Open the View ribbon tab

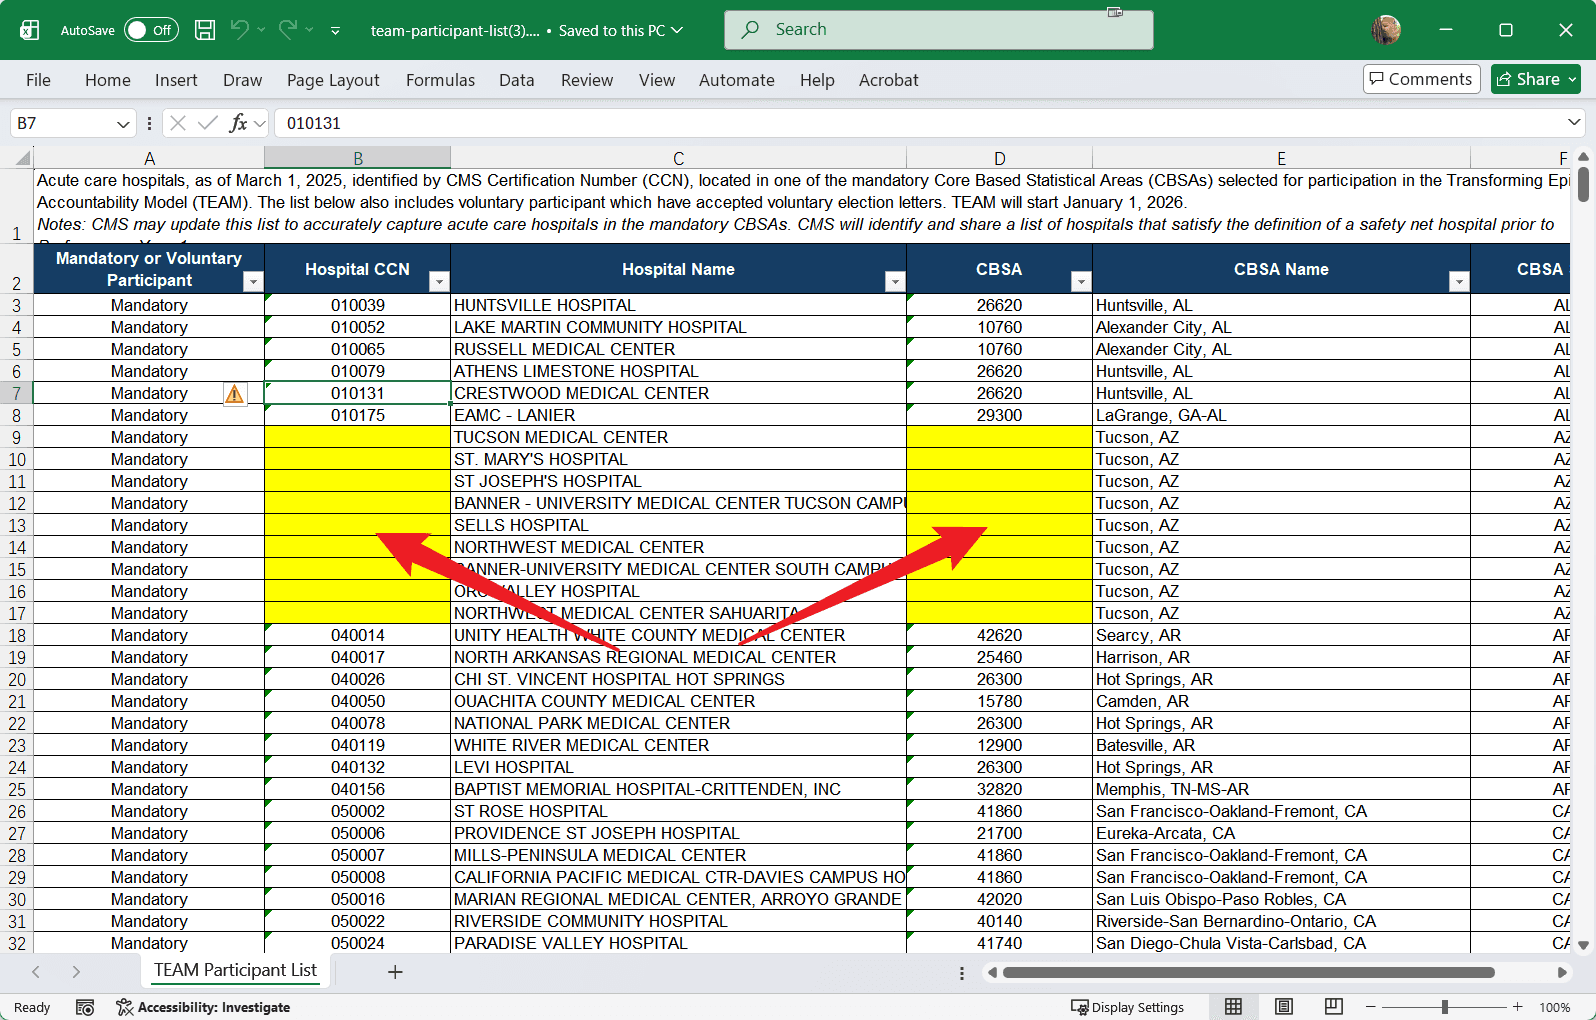[657, 80]
